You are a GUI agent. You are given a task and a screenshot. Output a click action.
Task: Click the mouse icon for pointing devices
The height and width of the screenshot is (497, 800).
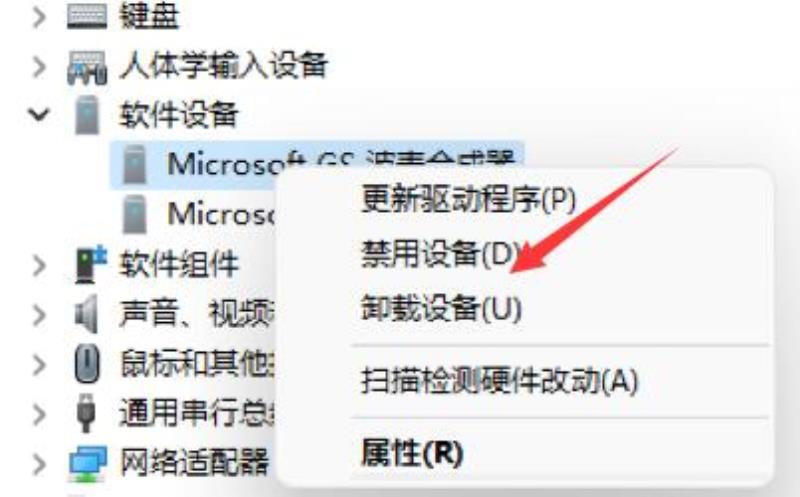(x=87, y=364)
